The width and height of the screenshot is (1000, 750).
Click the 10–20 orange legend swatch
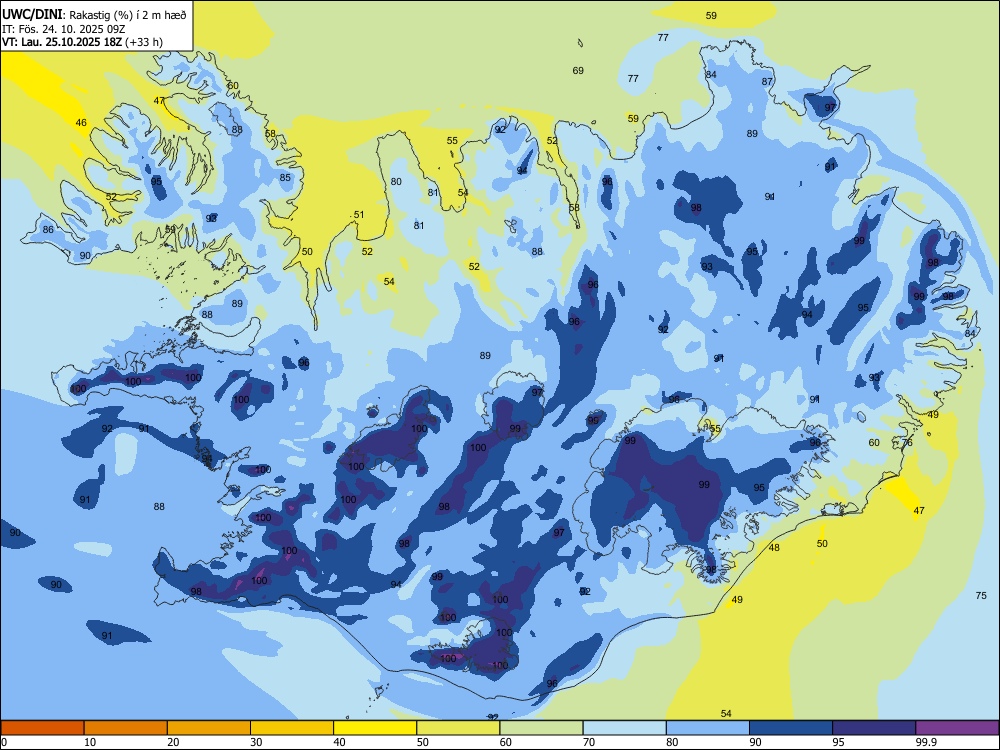click(x=126, y=728)
